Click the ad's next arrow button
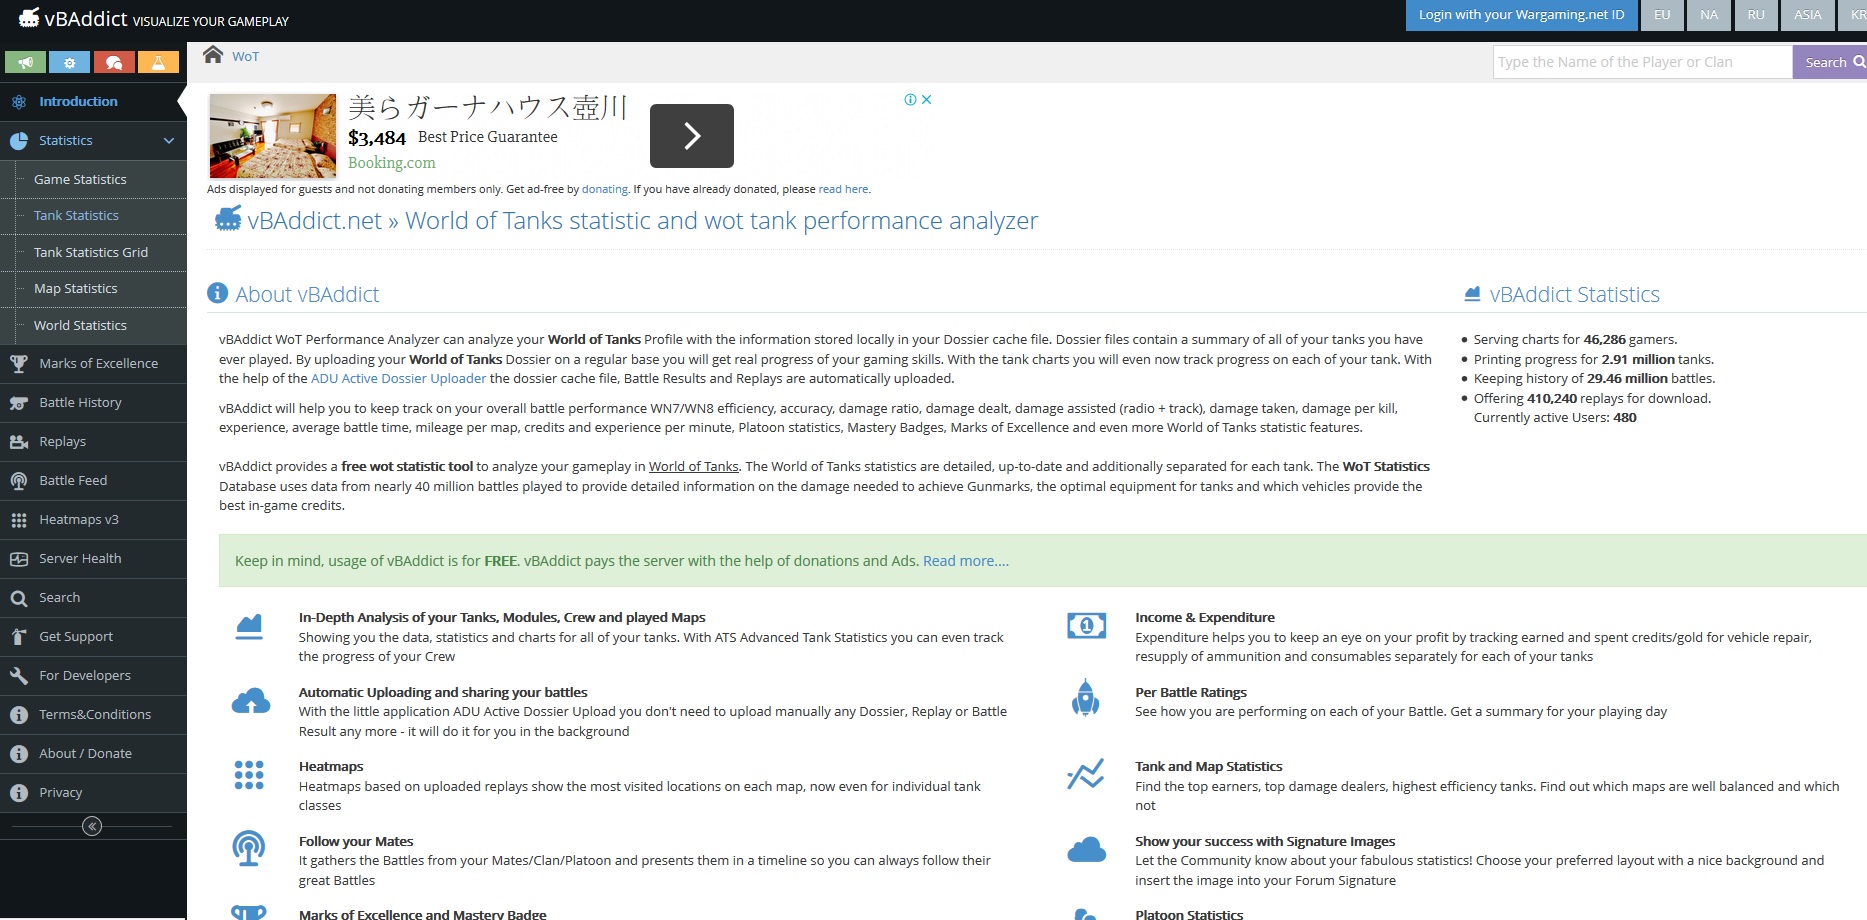The height and width of the screenshot is (920, 1867). (691, 136)
